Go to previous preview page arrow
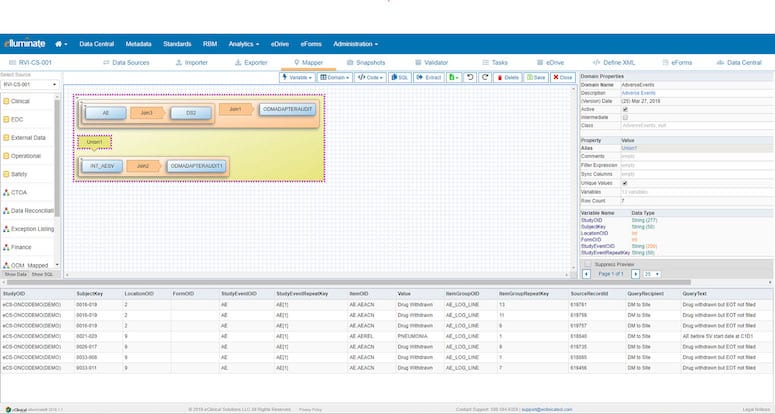The height and width of the screenshot is (414, 775). (x=587, y=274)
